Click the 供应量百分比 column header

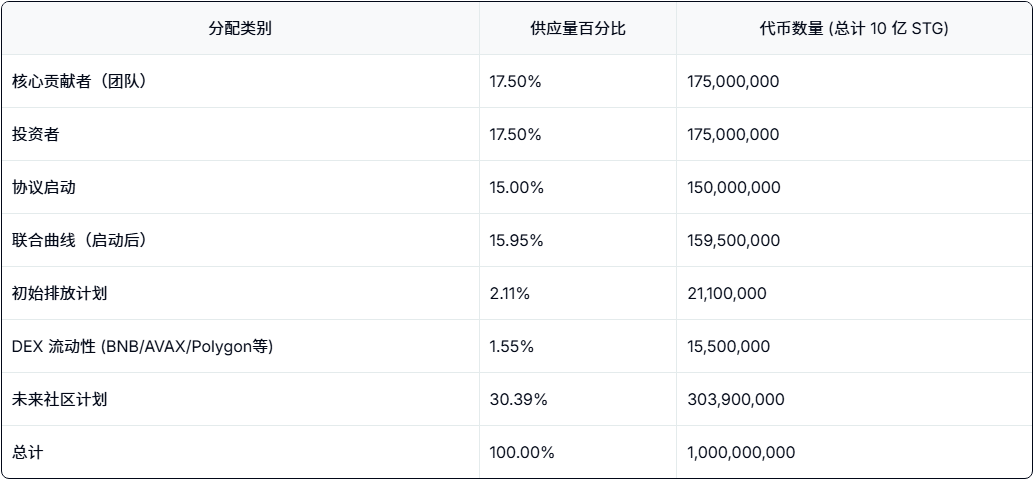(578, 28)
